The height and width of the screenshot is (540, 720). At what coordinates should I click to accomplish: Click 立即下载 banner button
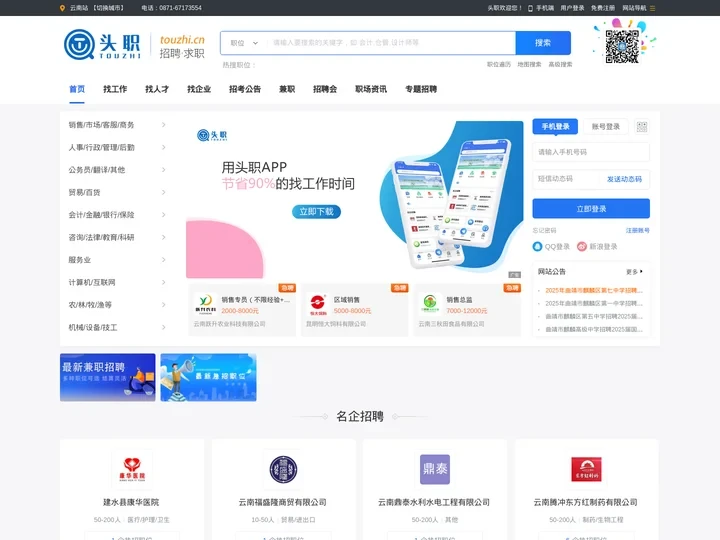pos(316,212)
